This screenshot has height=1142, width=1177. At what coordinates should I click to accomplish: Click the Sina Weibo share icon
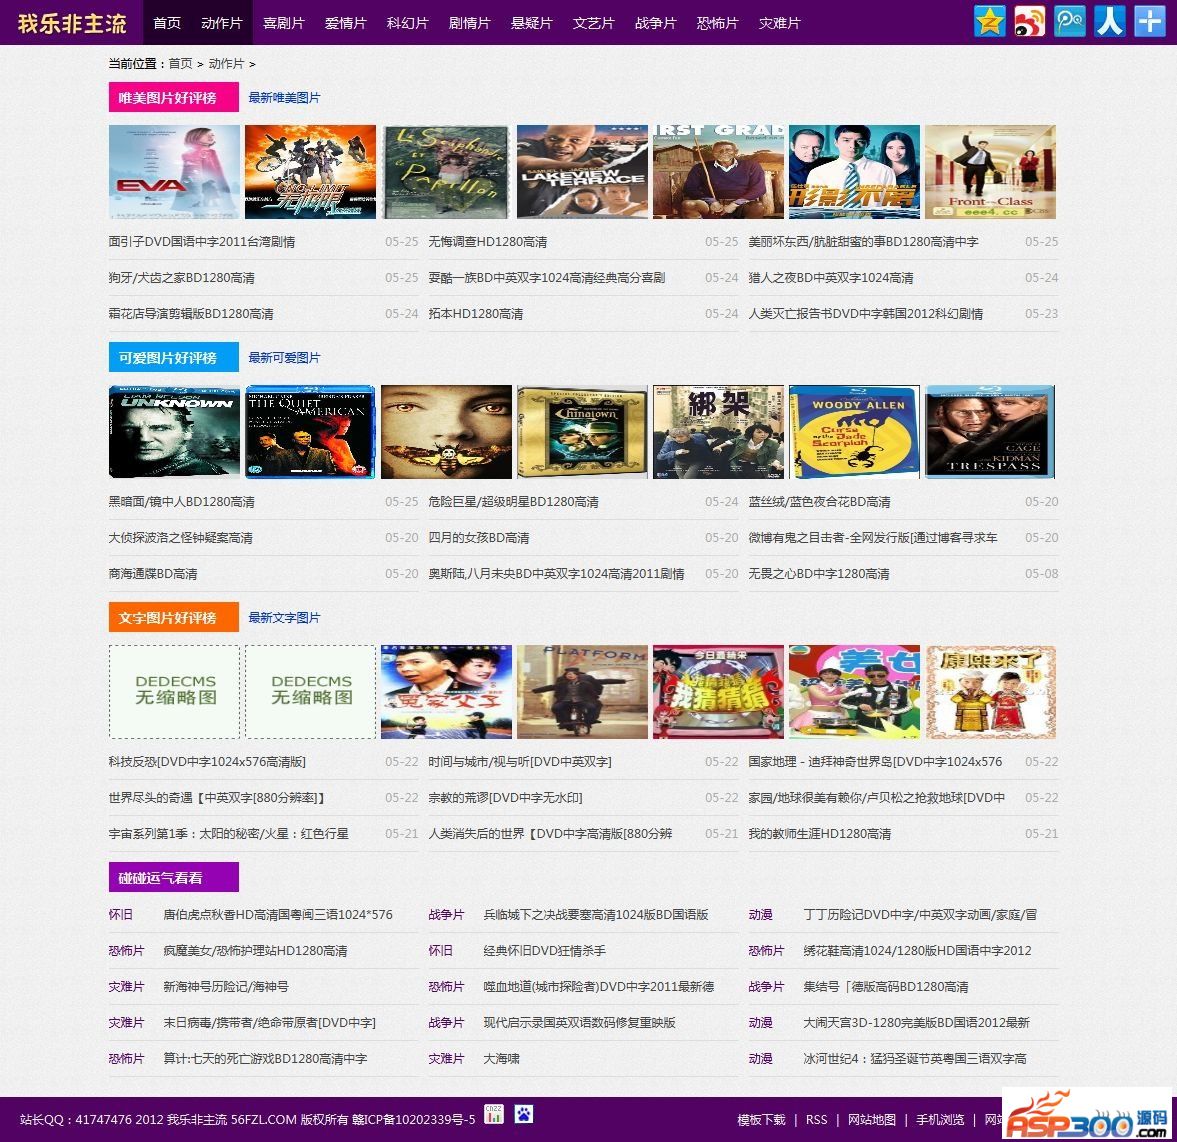pos(1029,21)
